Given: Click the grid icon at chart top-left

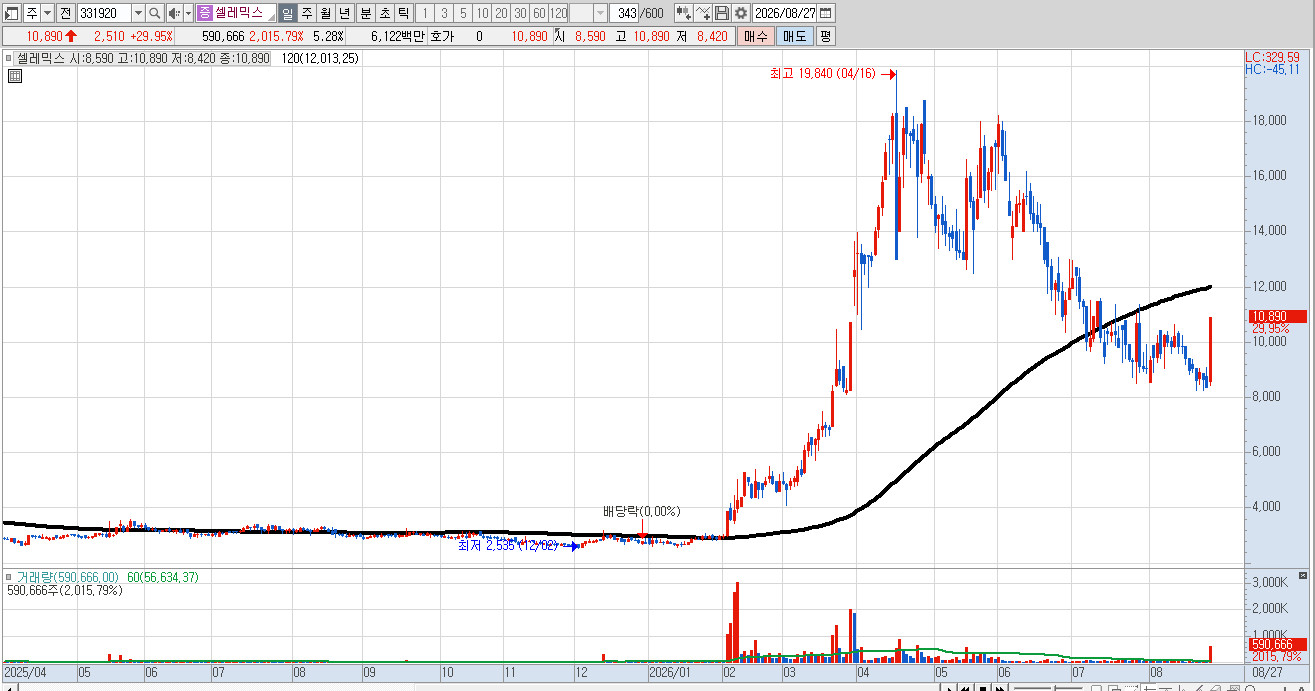Looking at the screenshot, I should pos(14,75).
